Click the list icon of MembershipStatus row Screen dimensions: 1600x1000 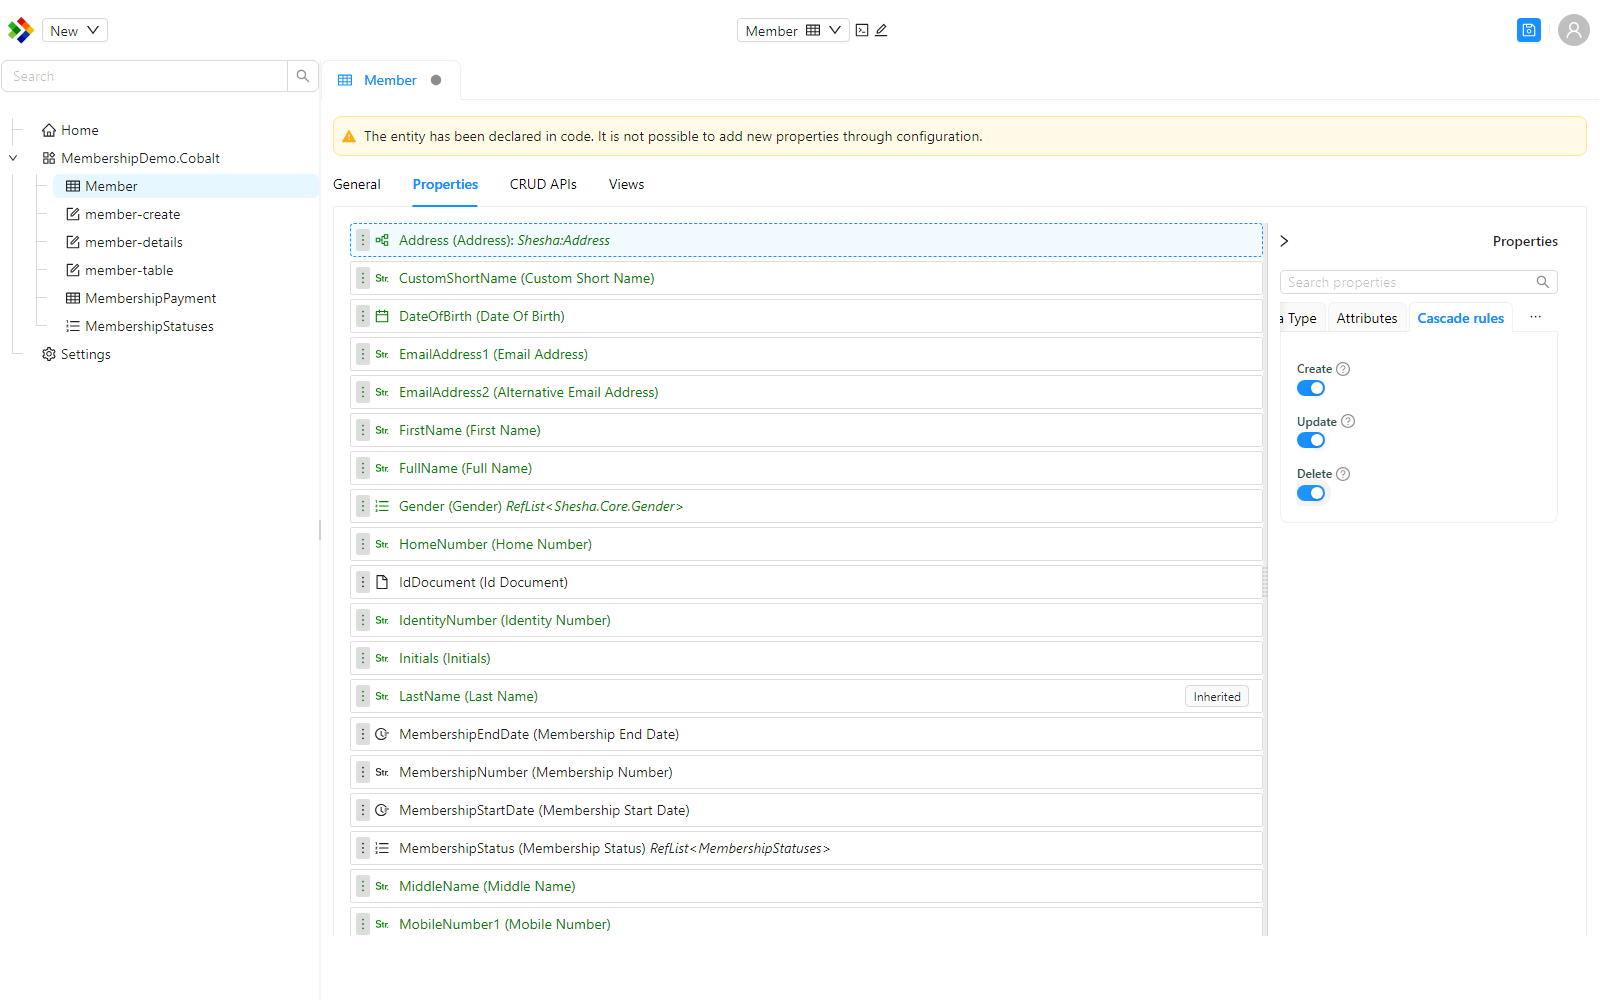point(382,848)
